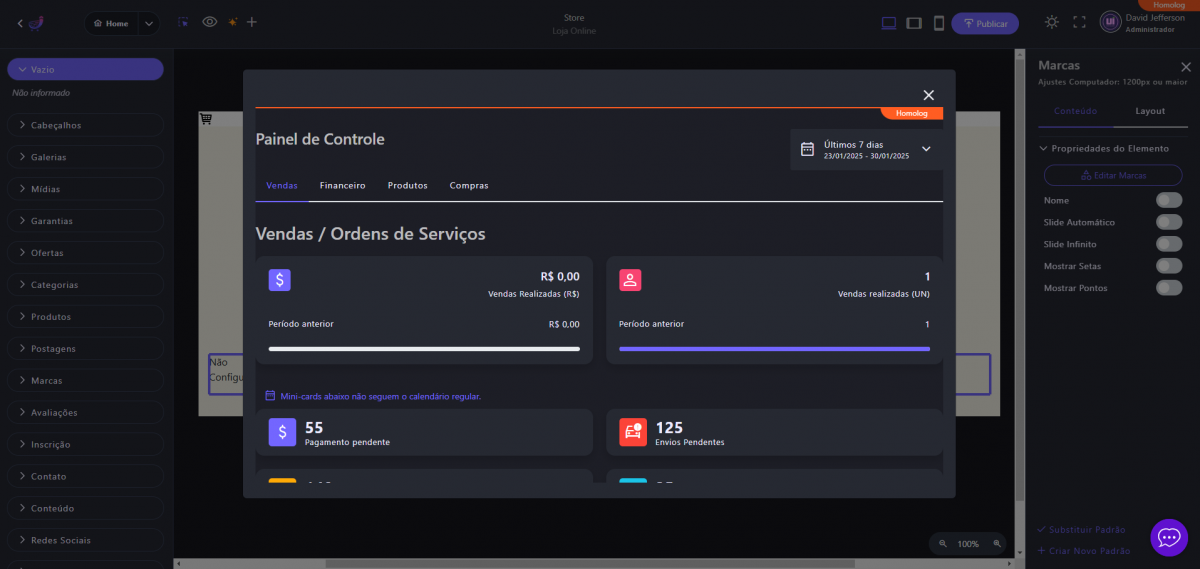
Task: Enable the Slide Automático toggle
Action: click(x=1168, y=222)
